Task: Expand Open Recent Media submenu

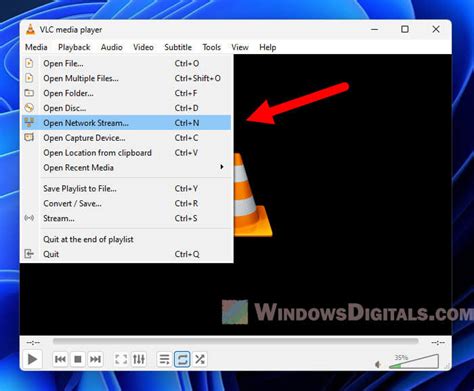Action: pyautogui.click(x=127, y=168)
